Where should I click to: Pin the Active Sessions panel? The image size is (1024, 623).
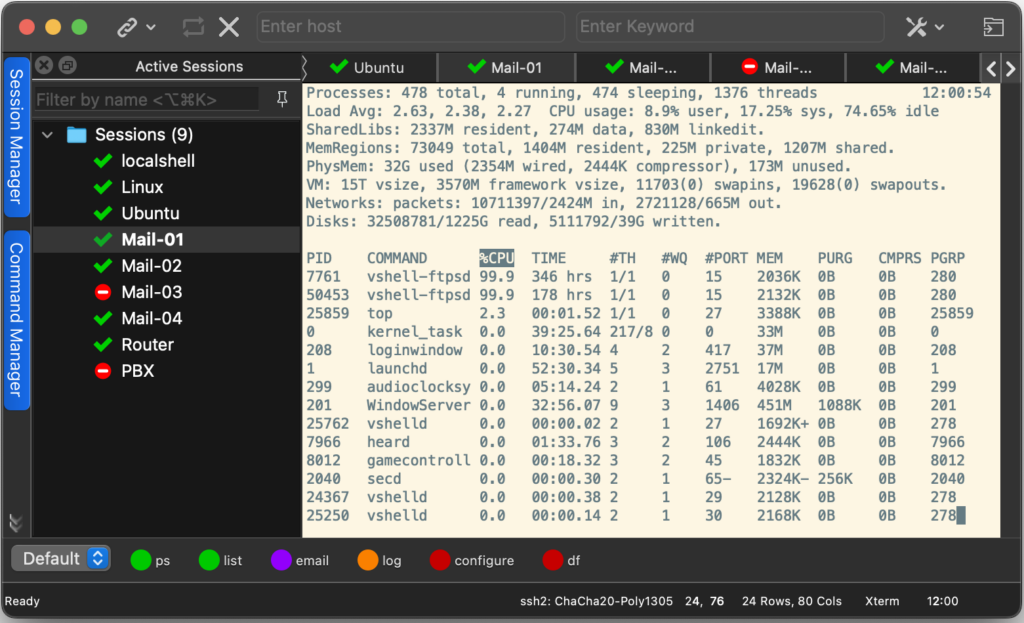click(x=281, y=98)
